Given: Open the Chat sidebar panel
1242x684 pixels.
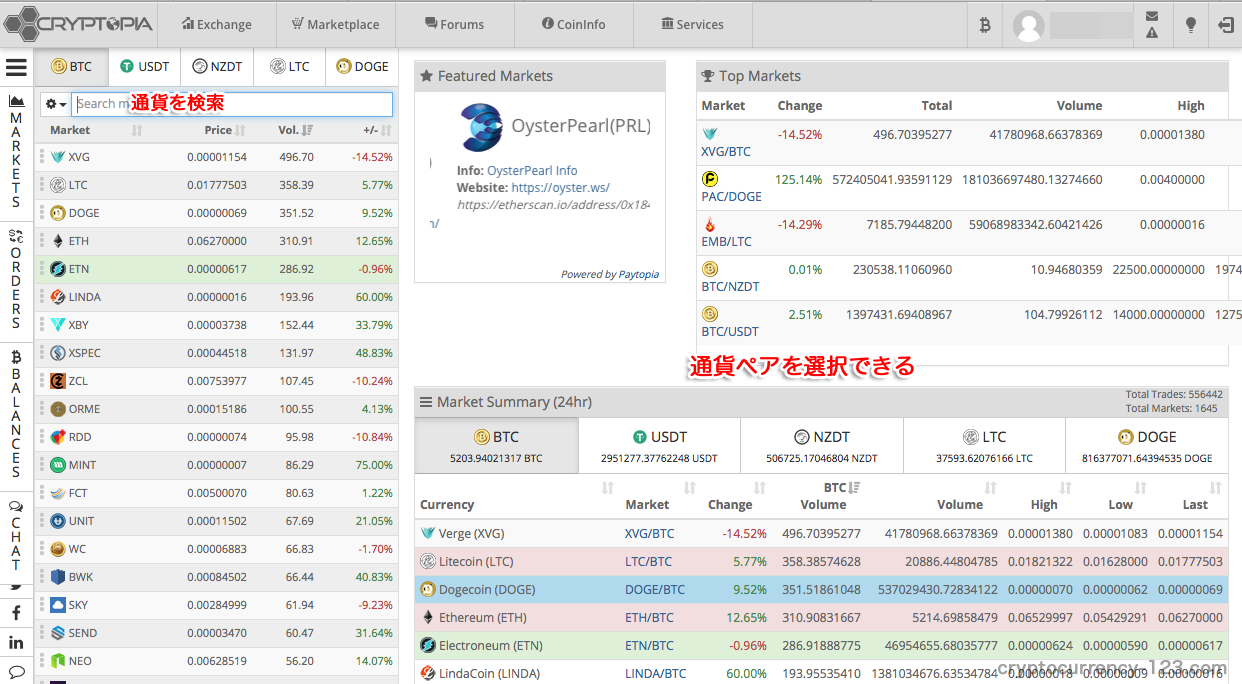Looking at the screenshot, I should point(16,536).
